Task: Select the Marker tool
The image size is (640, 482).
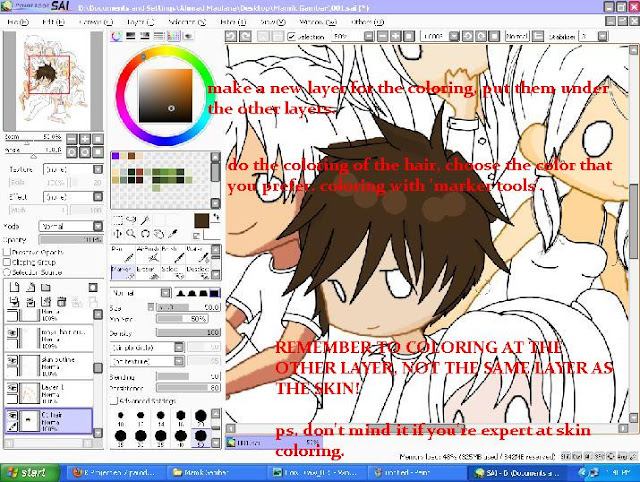Action: coord(123,272)
